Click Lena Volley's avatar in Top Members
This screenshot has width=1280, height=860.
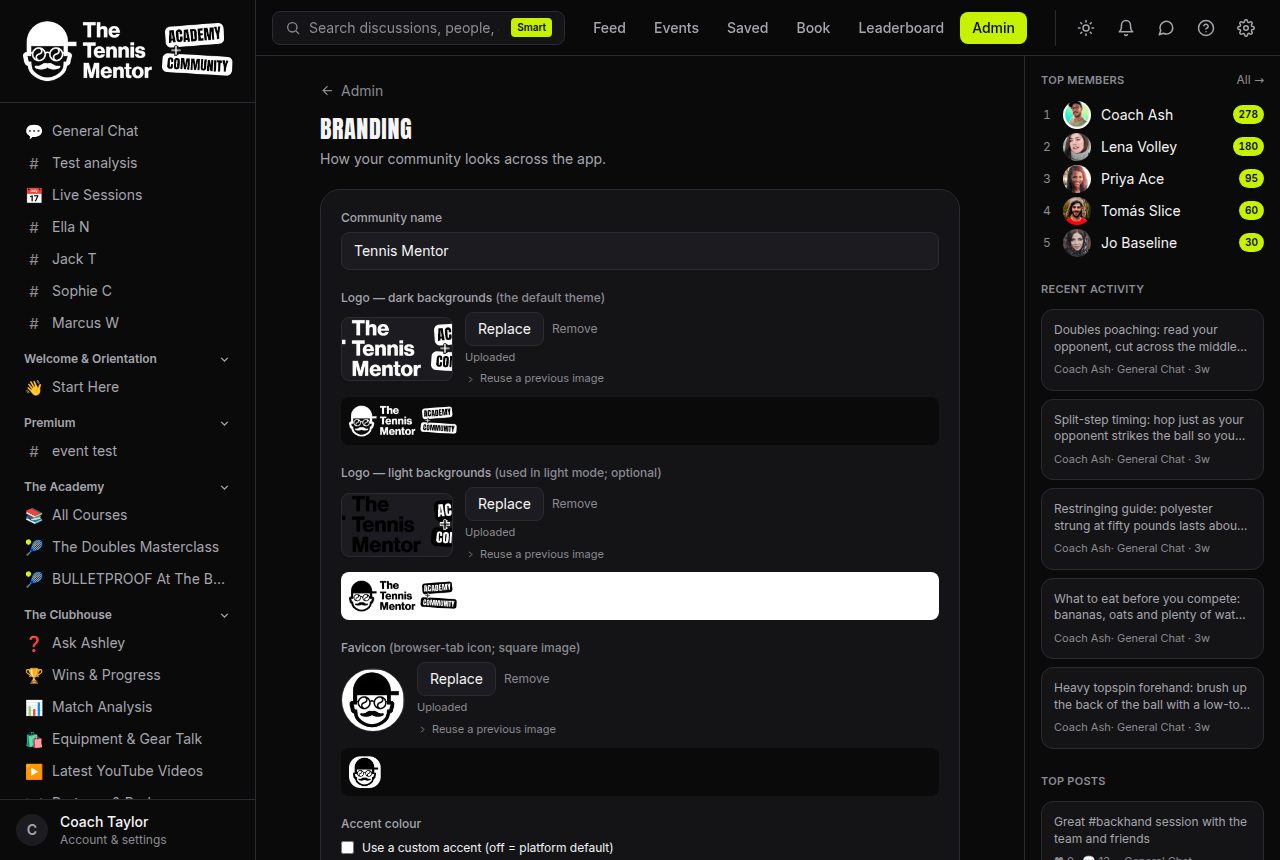[x=1077, y=147]
